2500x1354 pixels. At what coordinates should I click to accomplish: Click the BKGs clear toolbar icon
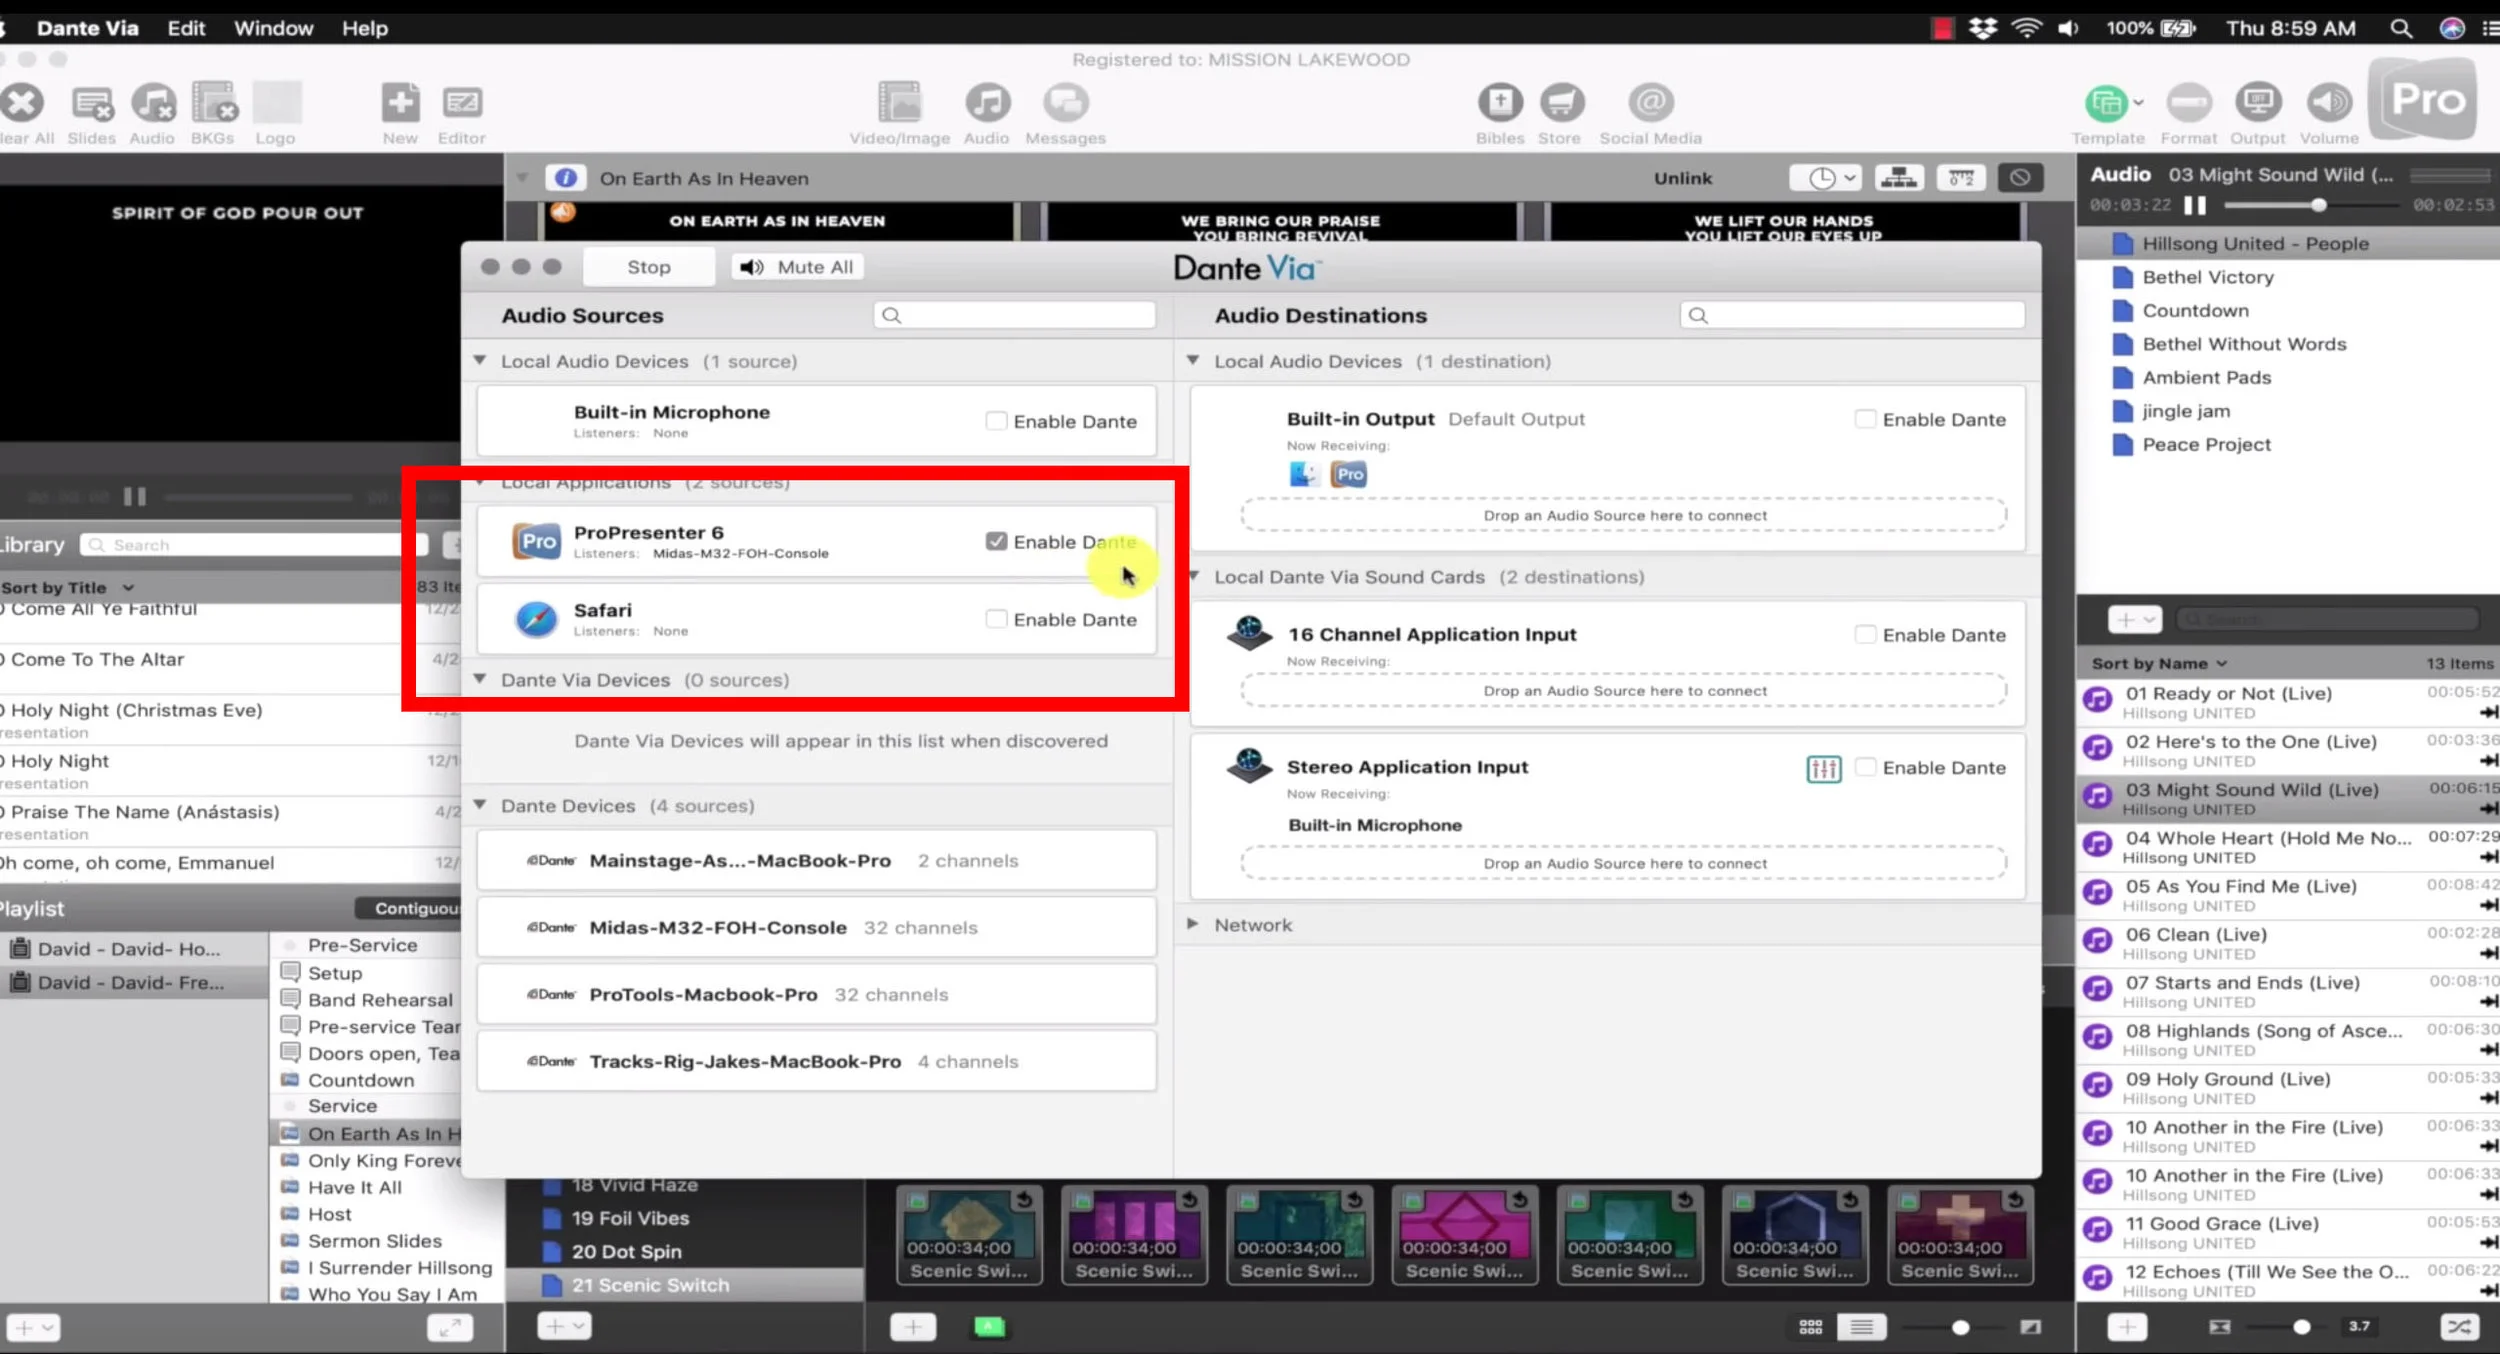[213, 103]
